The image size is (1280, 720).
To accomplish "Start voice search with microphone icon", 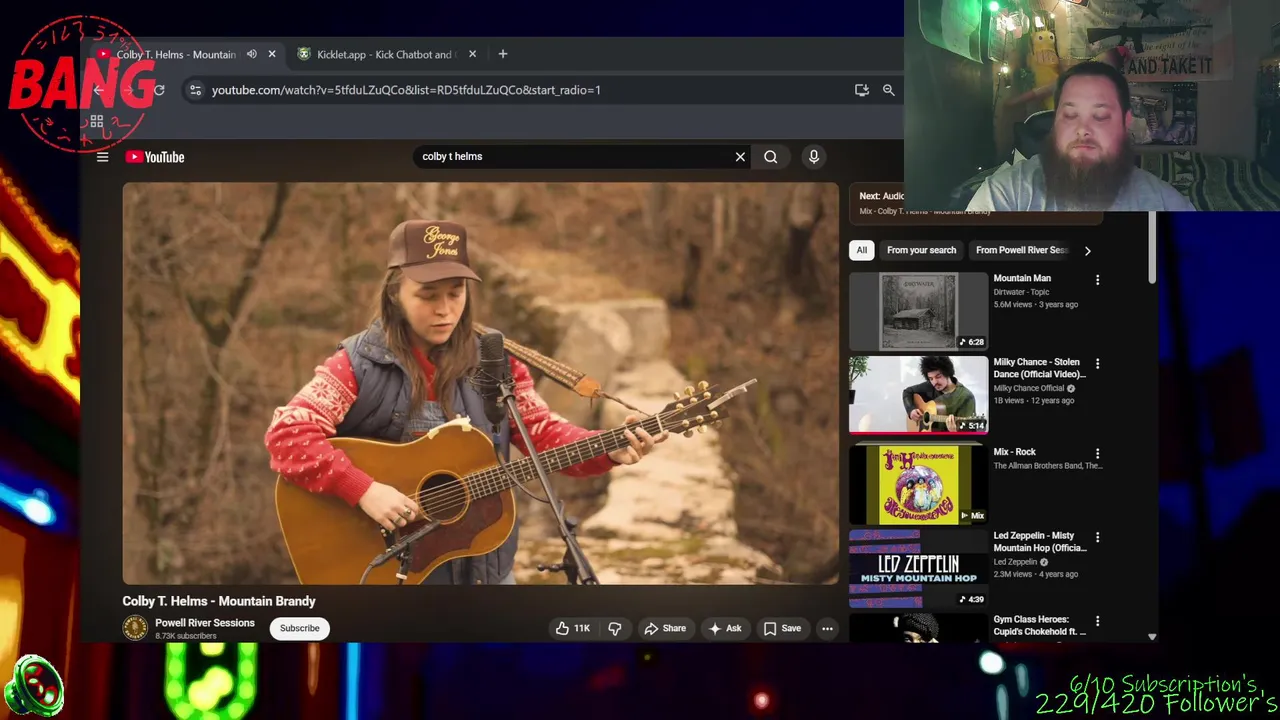I will tap(814, 157).
